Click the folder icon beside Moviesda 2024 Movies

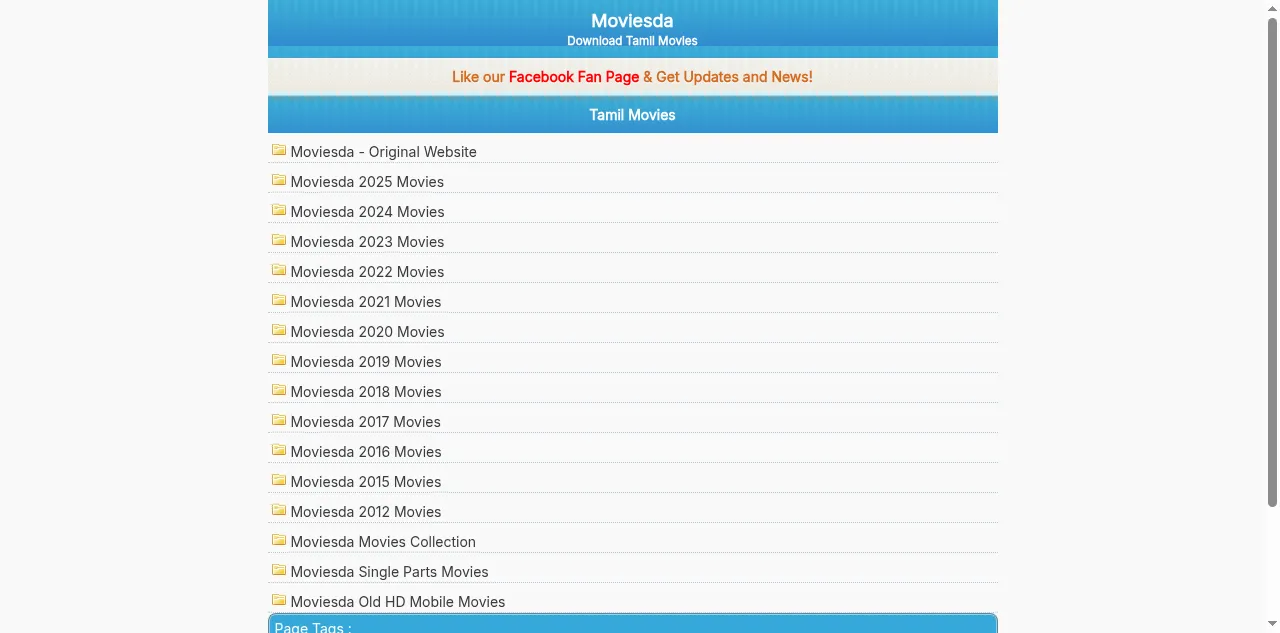point(279,210)
